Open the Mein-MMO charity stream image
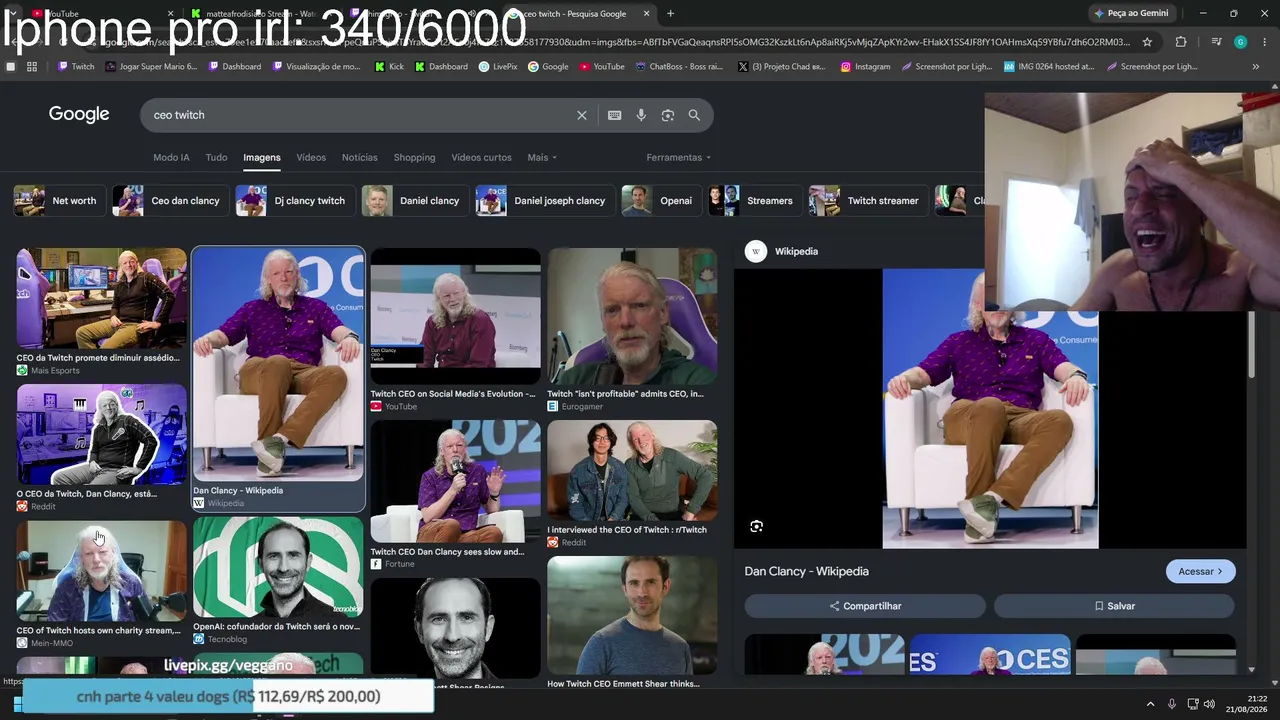The height and width of the screenshot is (720, 1280). click(x=101, y=571)
